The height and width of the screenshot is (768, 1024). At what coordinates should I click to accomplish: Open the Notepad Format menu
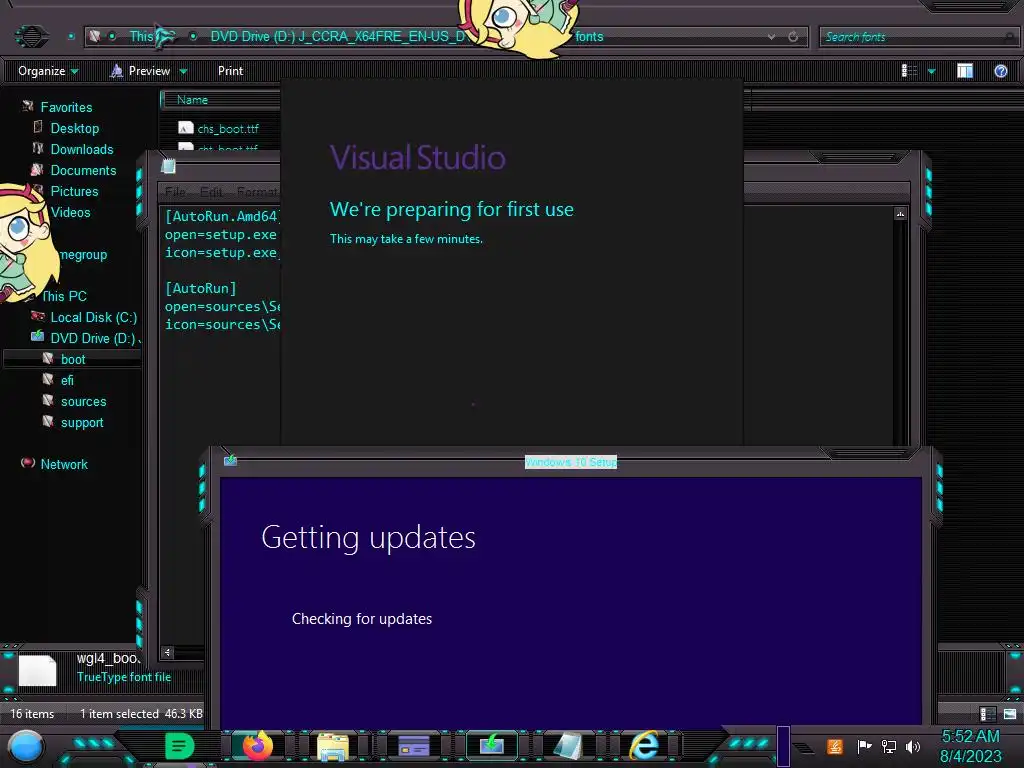(x=256, y=192)
